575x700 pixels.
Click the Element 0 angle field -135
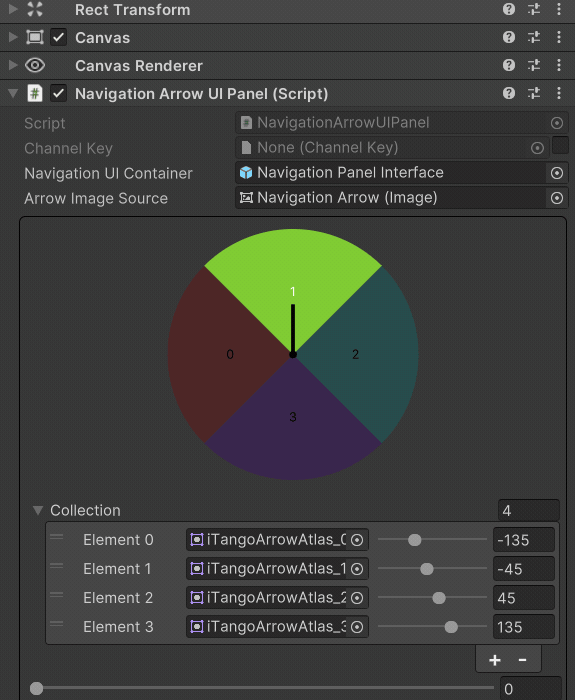[x=524, y=540]
